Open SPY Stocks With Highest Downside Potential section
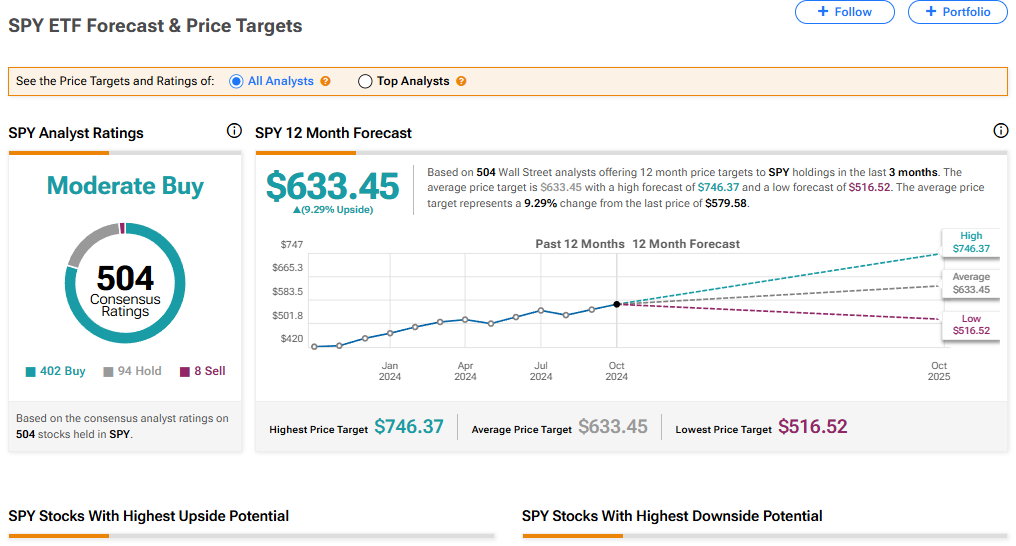1016x546 pixels. (672, 516)
